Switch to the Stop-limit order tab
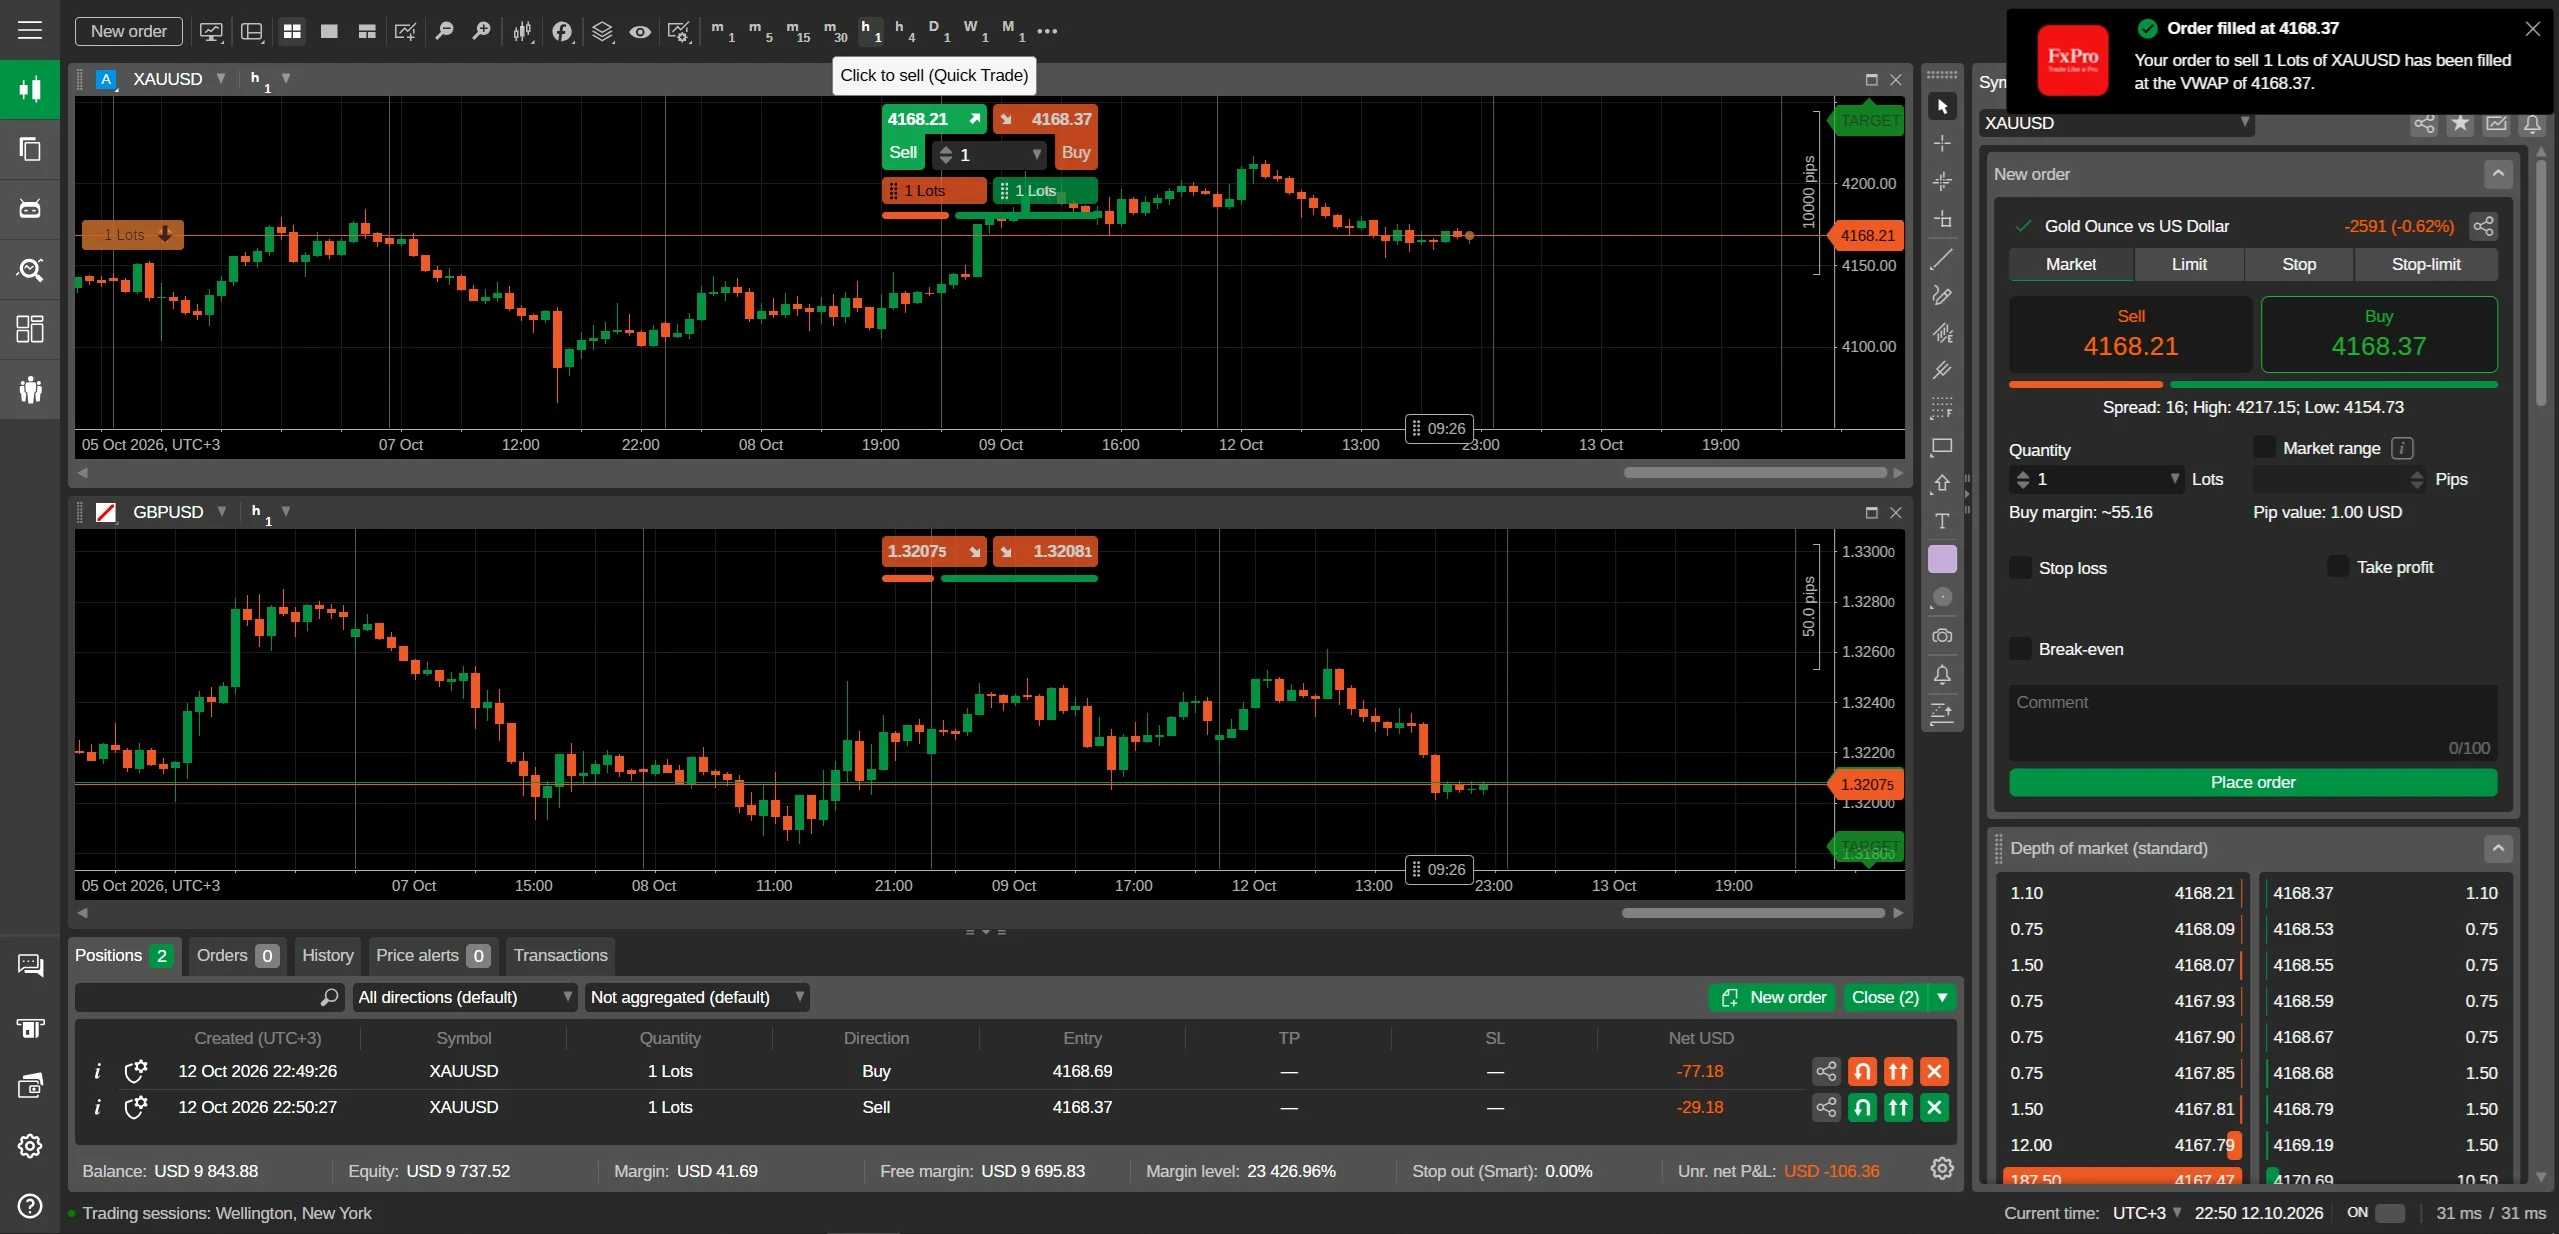The width and height of the screenshot is (2559, 1234). tap(2426, 264)
